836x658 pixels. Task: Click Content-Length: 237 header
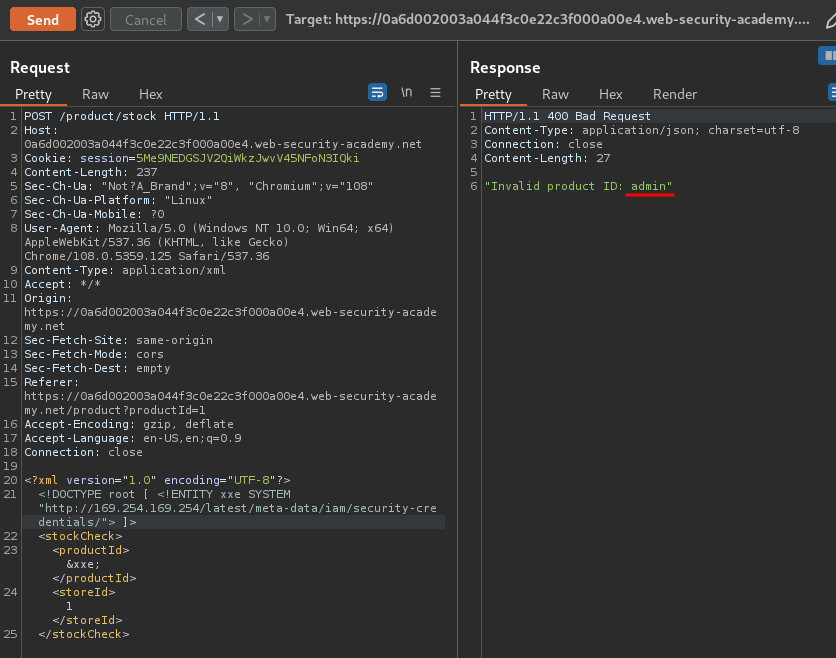click(x=91, y=172)
